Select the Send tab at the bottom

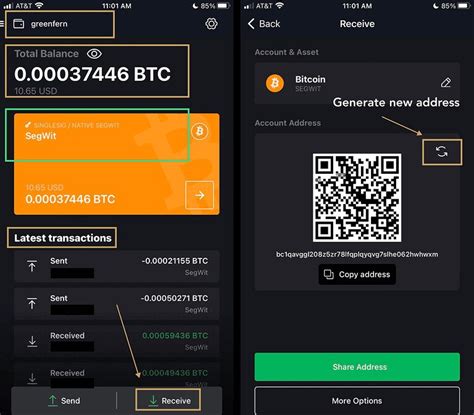[x=64, y=400]
